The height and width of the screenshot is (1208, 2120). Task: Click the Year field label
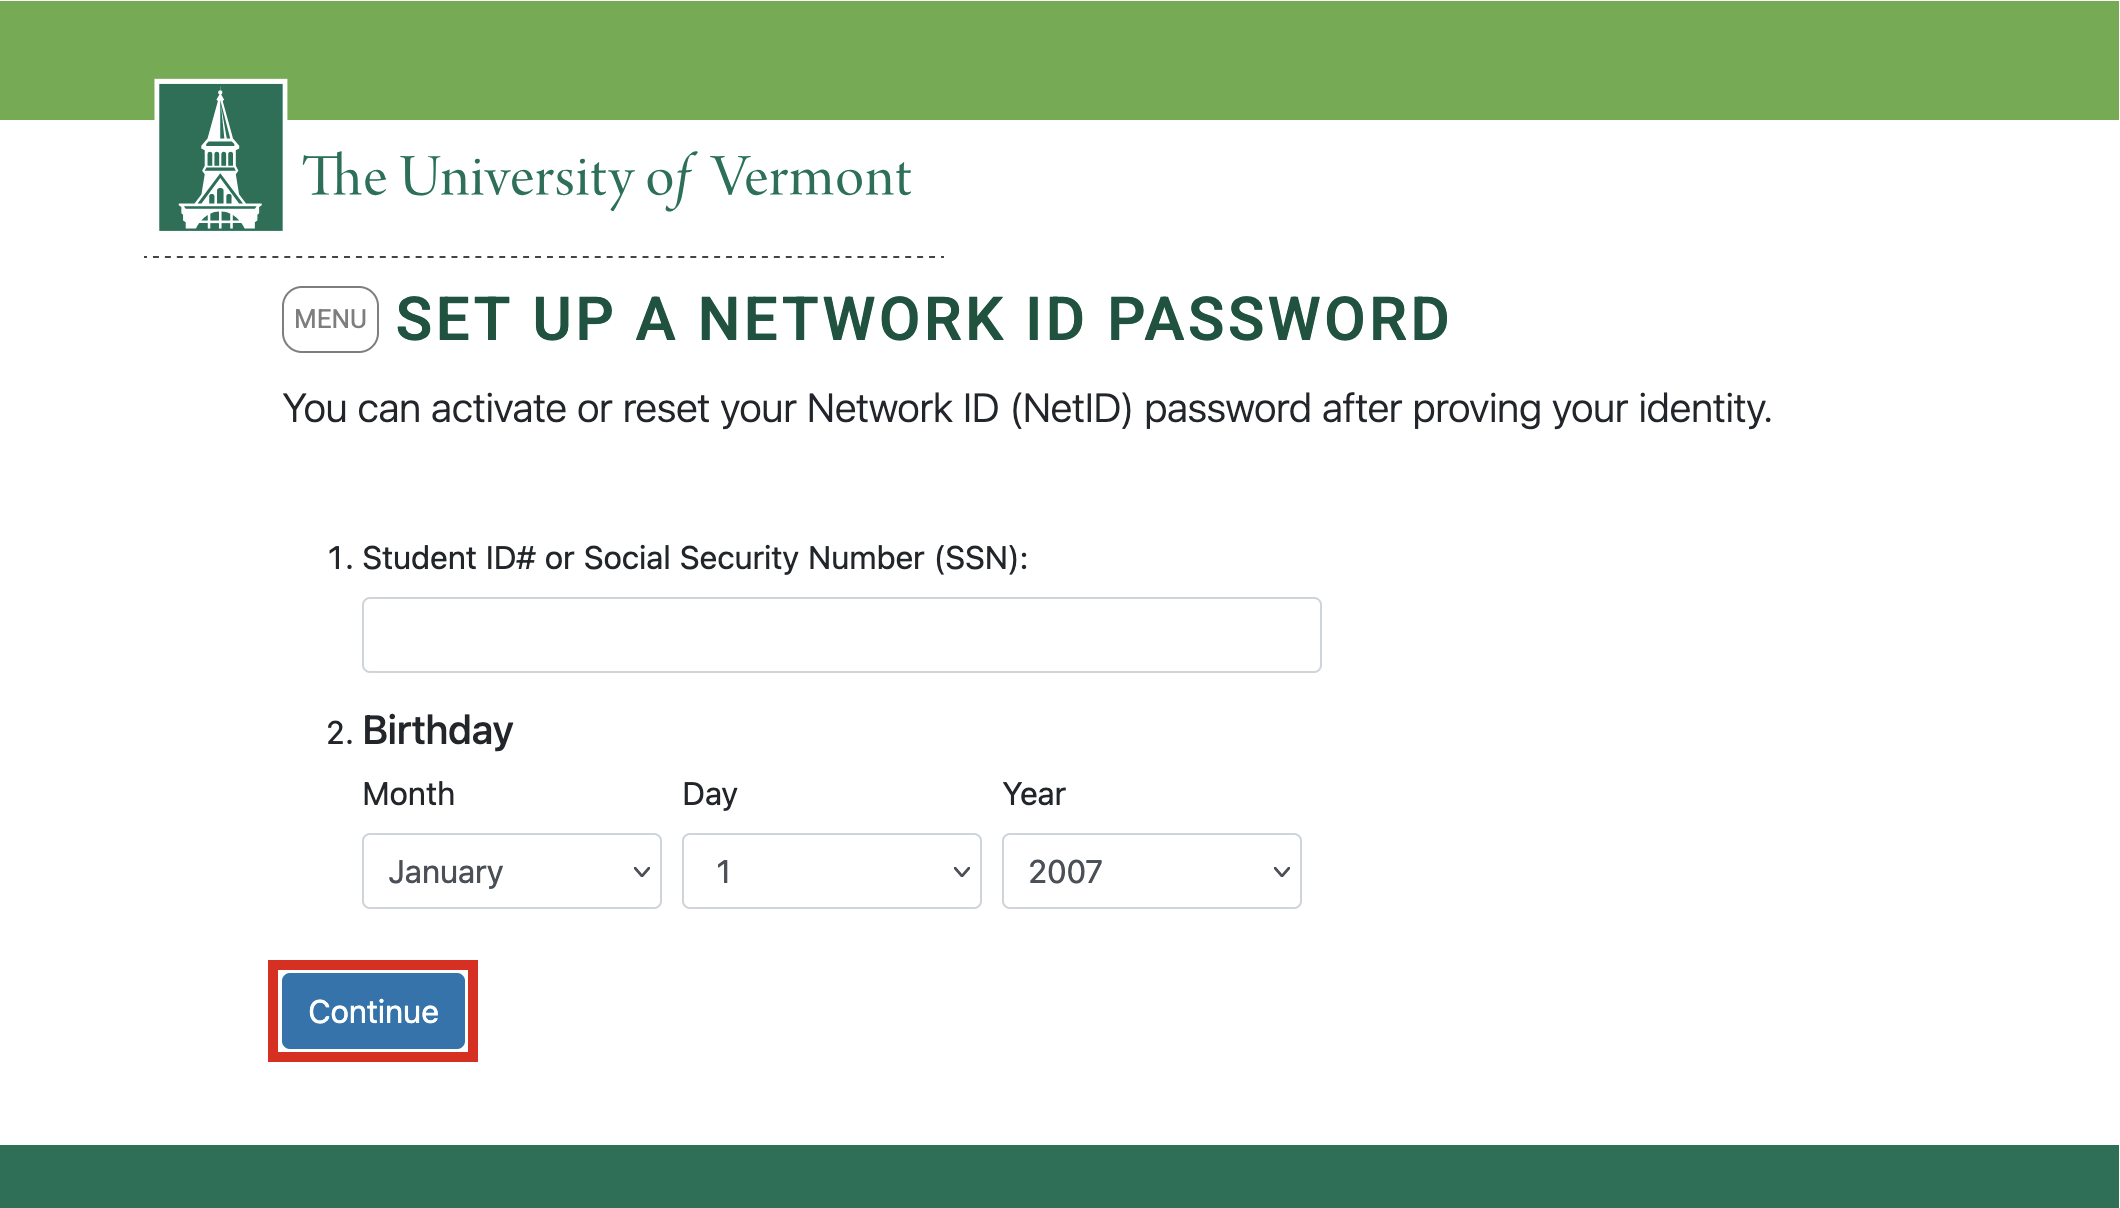pyautogui.click(x=1034, y=793)
